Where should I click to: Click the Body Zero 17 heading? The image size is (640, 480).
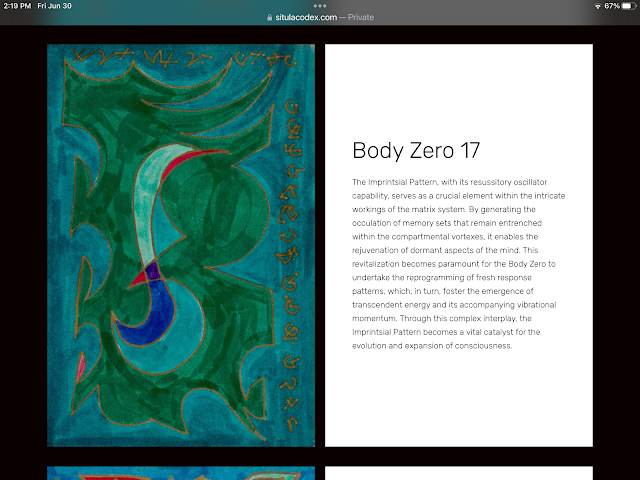(416, 150)
